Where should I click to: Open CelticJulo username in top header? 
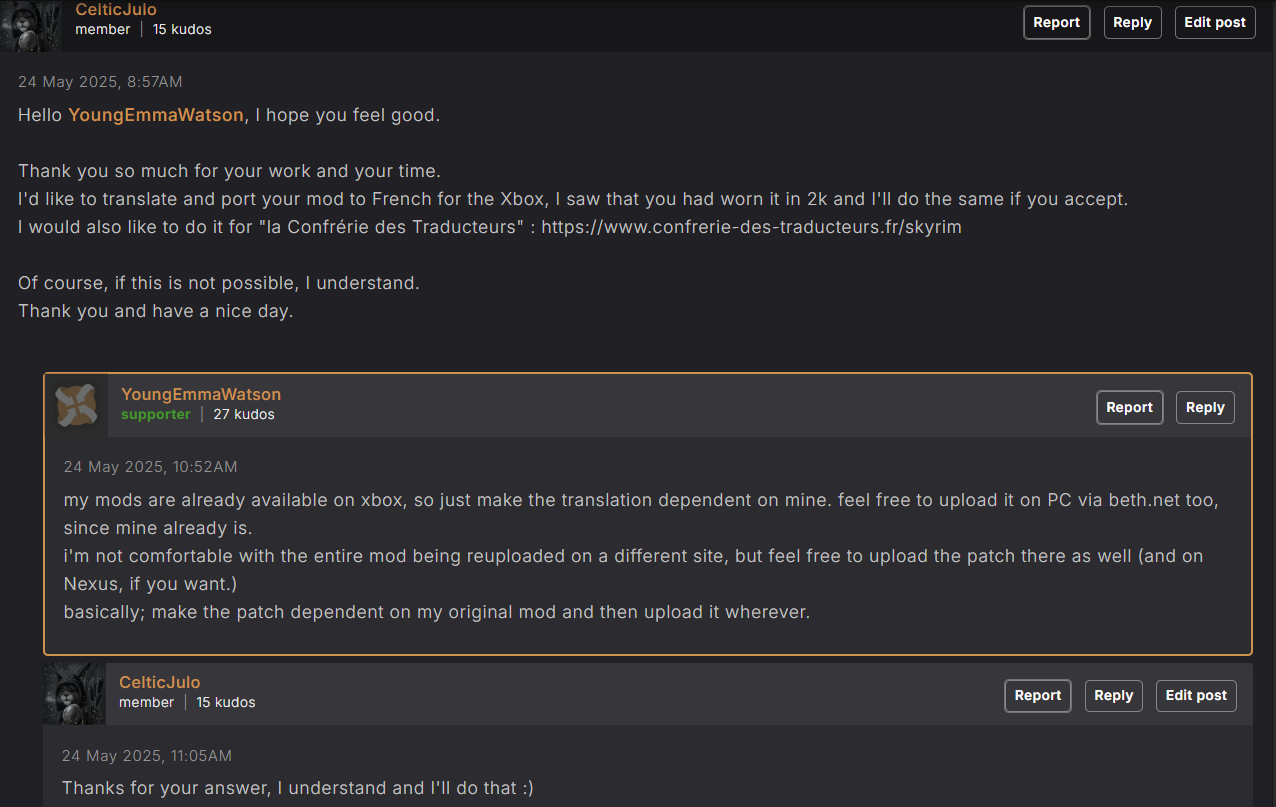(116, 10)
